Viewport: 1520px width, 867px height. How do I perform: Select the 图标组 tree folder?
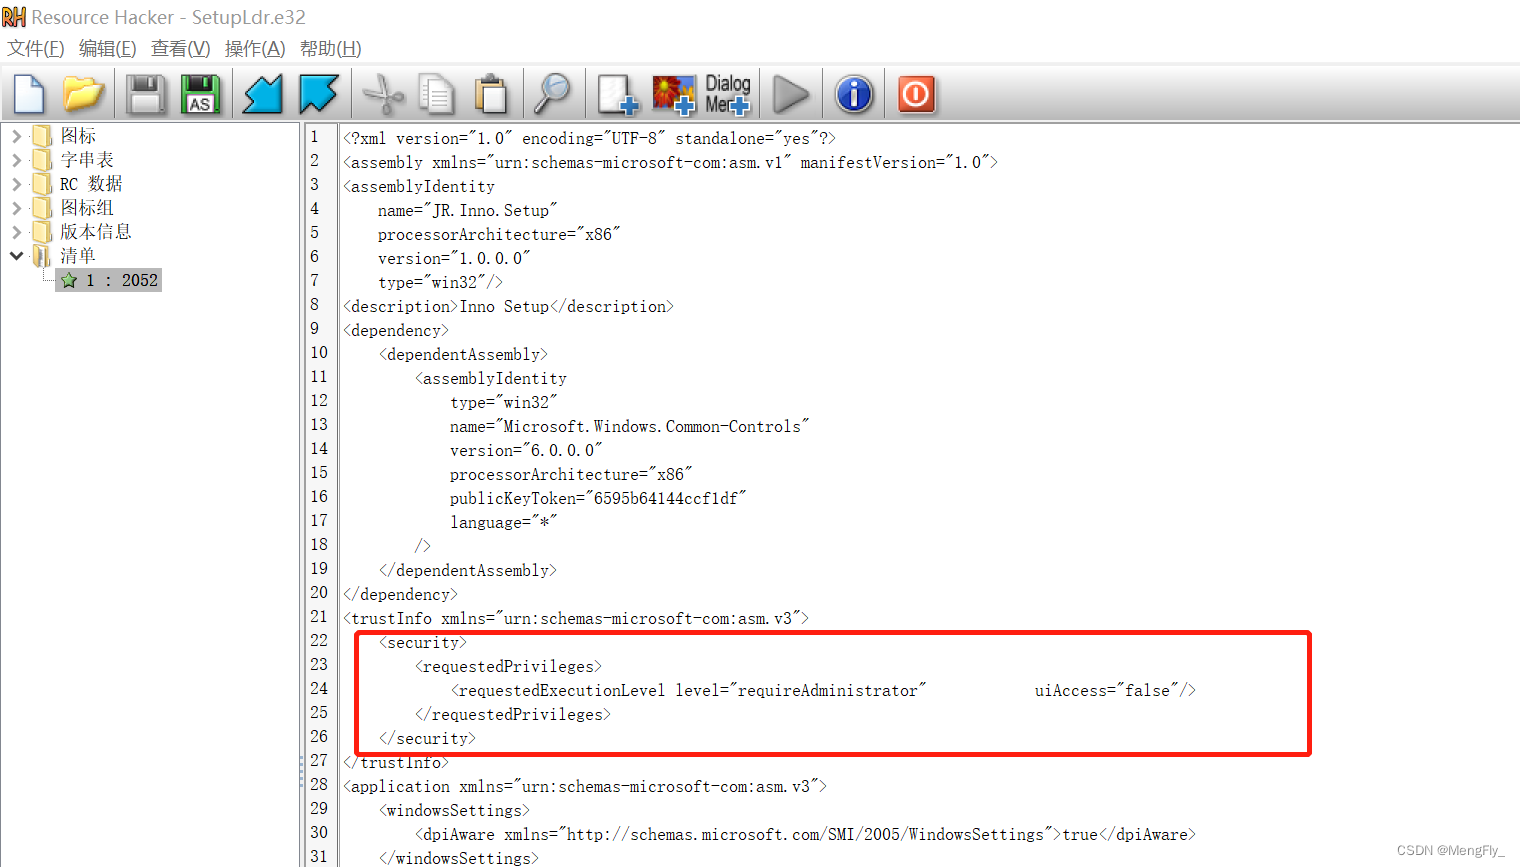(x=87, y=207)
